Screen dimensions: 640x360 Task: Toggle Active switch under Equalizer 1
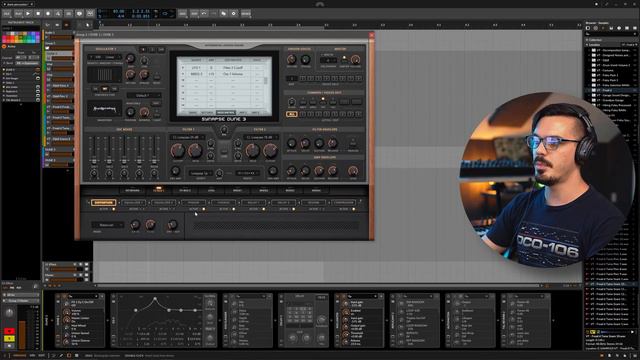(144, 209)
